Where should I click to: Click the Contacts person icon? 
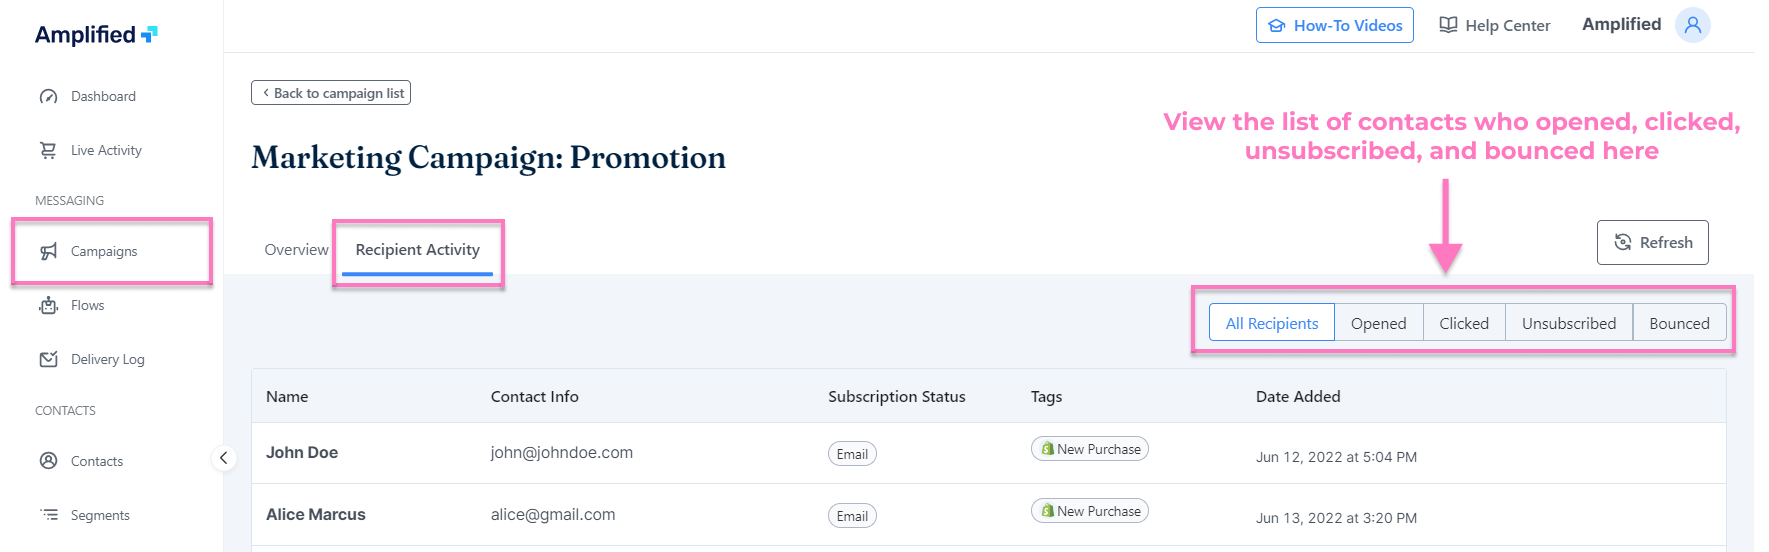(x=48, y=461)
